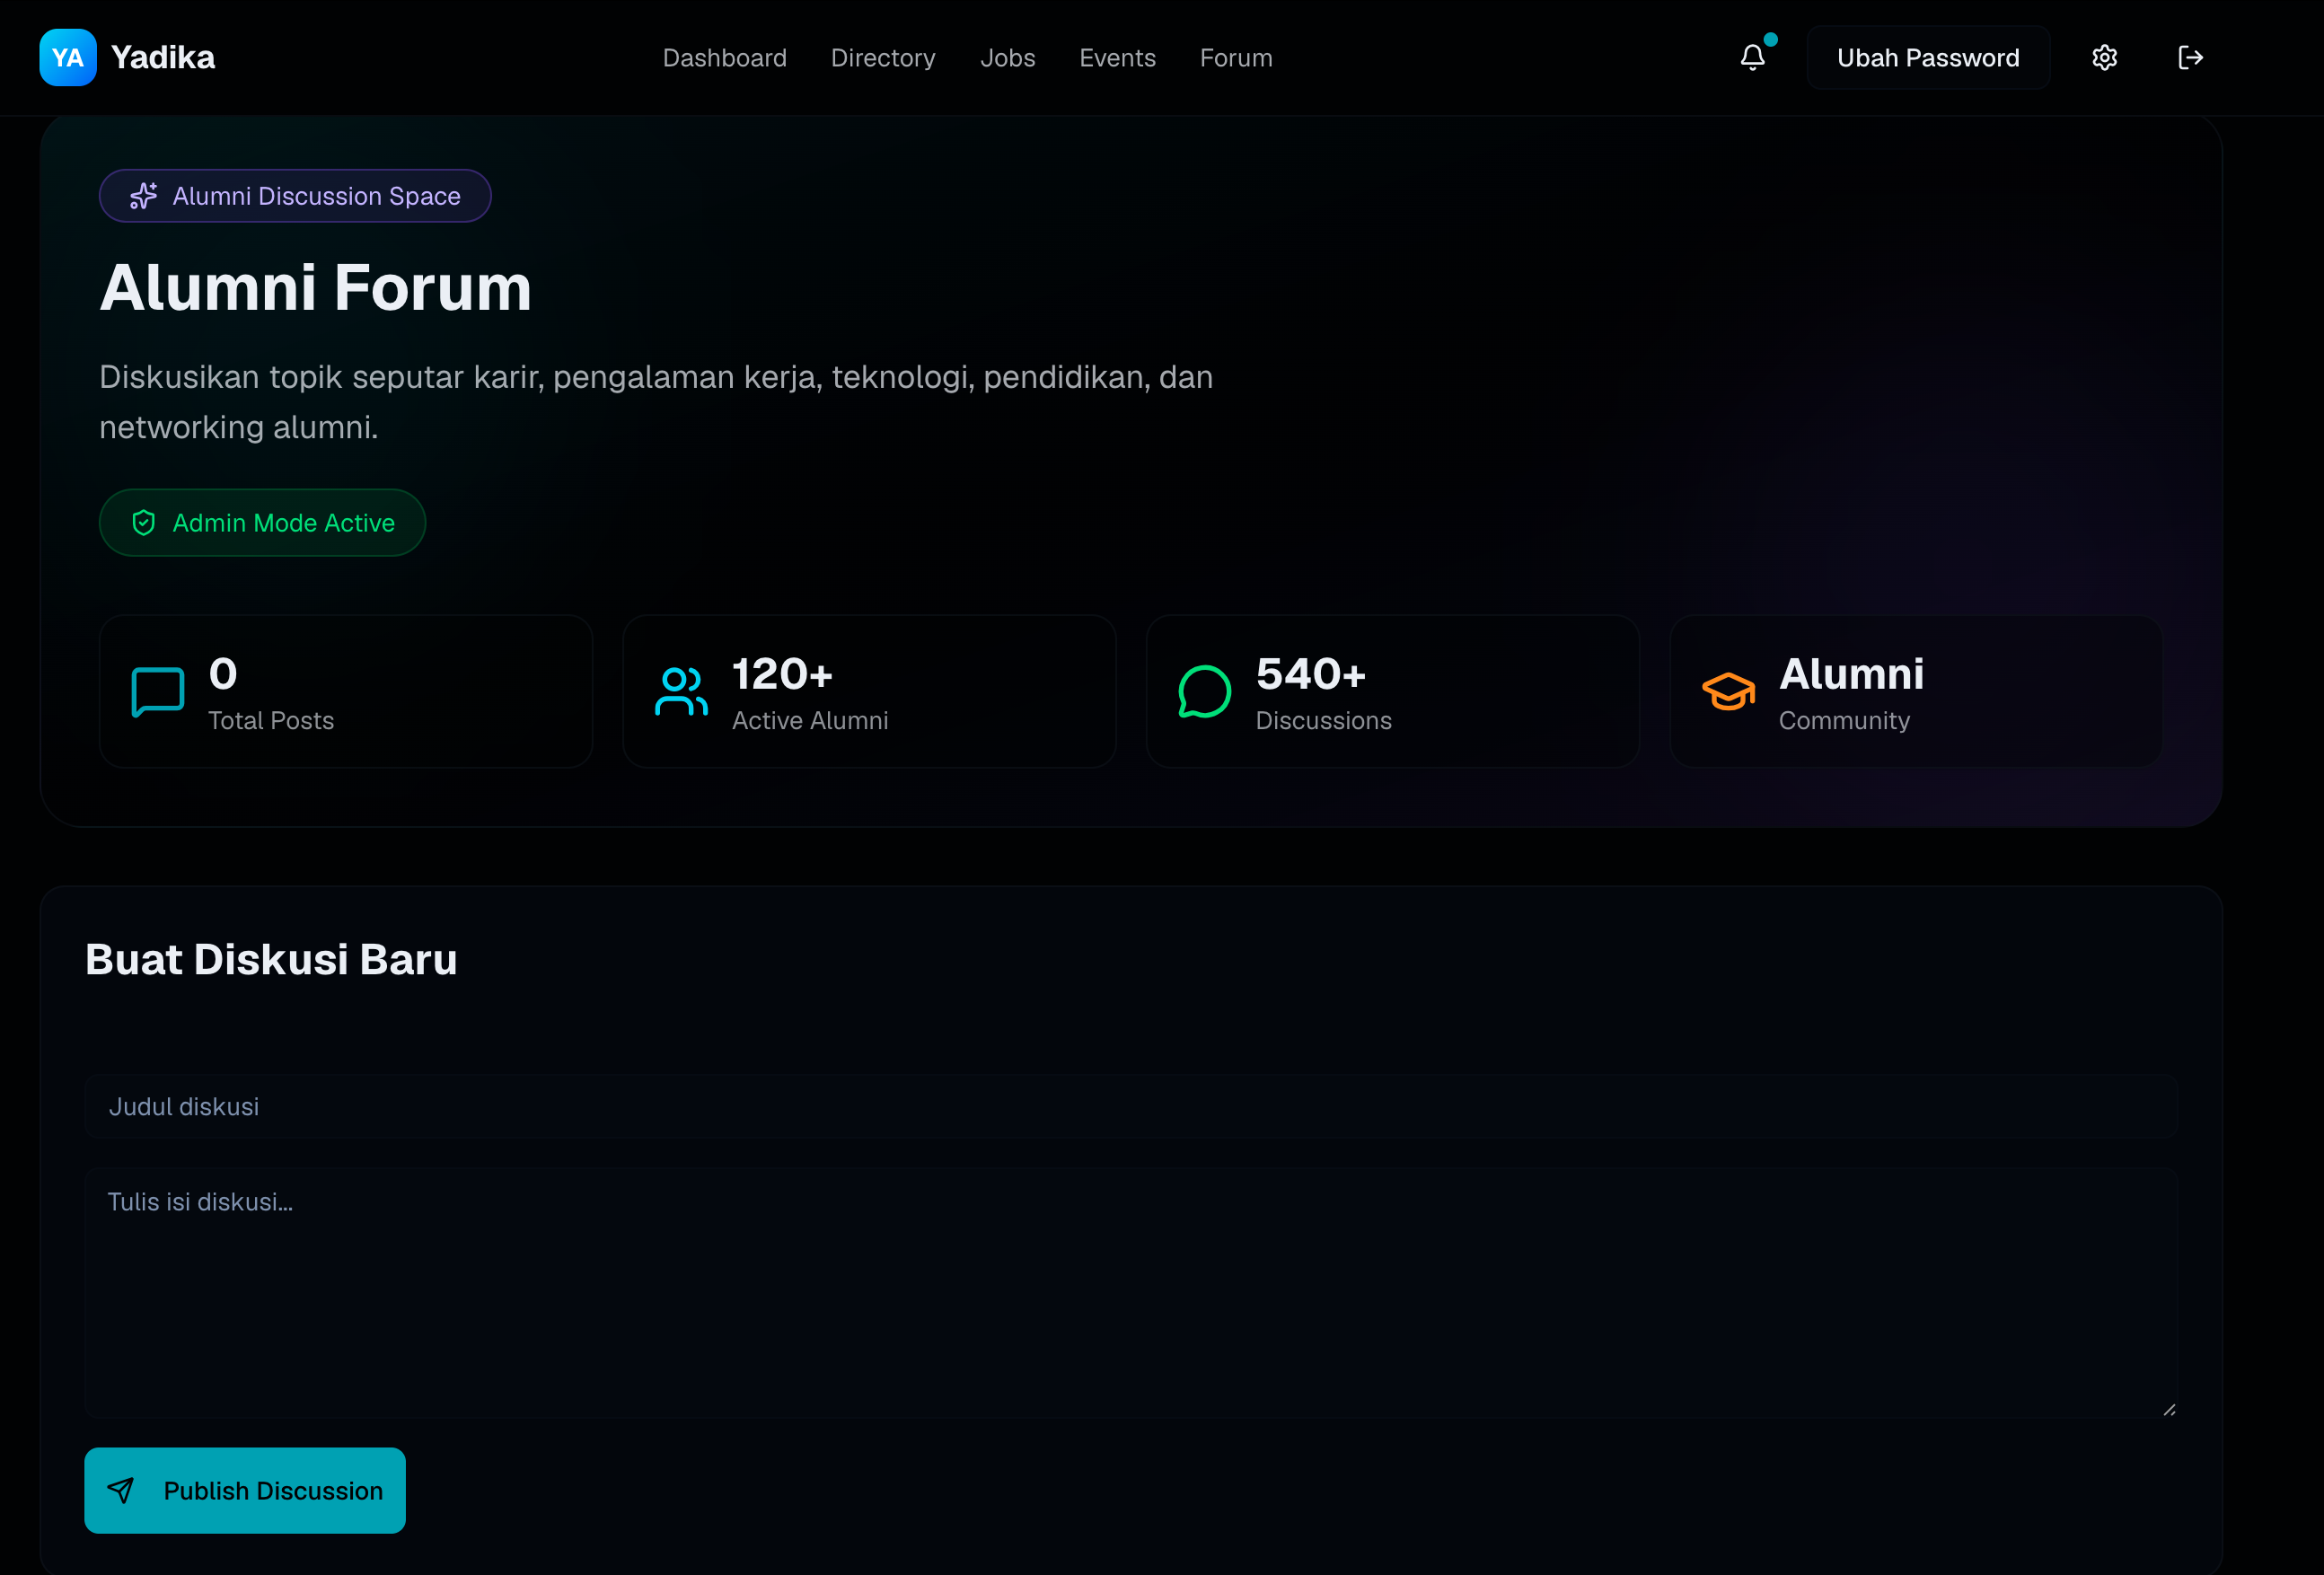Click the Admin Mode Active label

pyautogui.click(x=283, y=523)
